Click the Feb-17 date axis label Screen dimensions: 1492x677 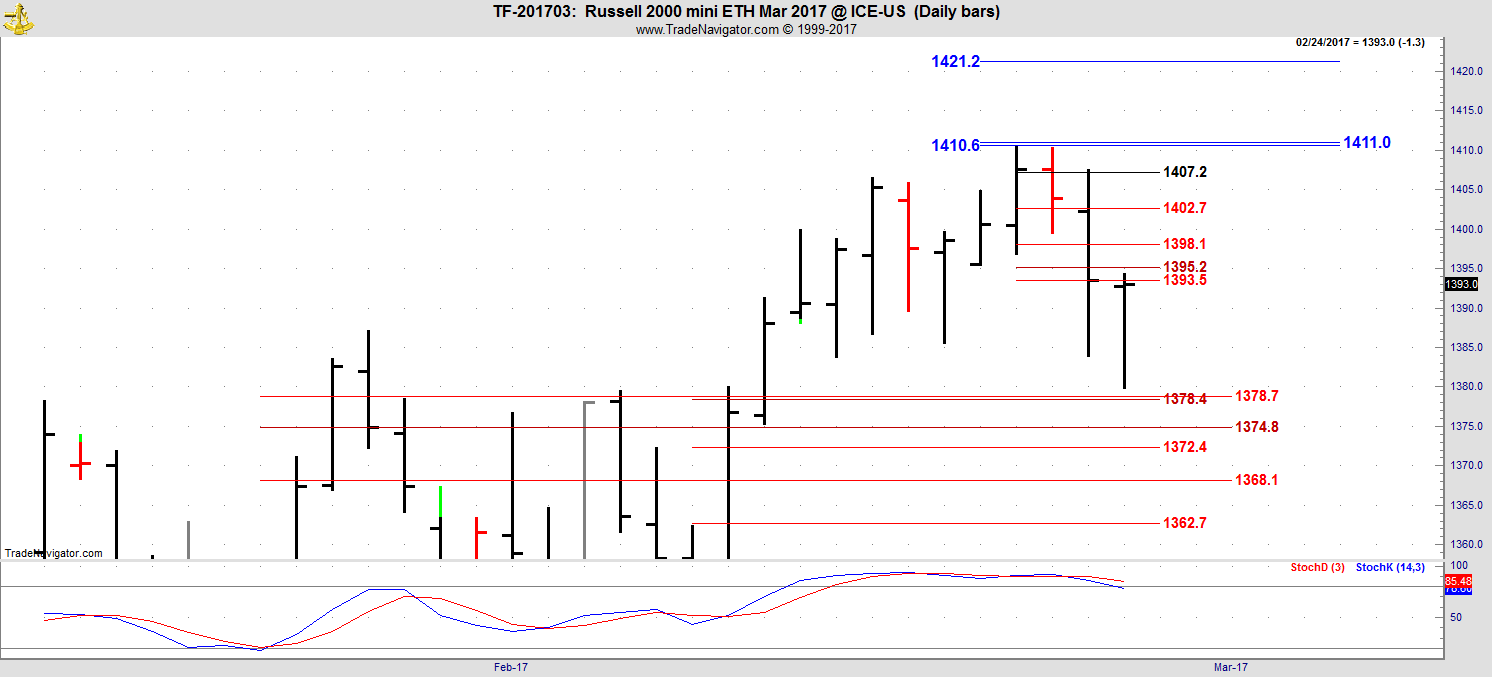point(511,667)
